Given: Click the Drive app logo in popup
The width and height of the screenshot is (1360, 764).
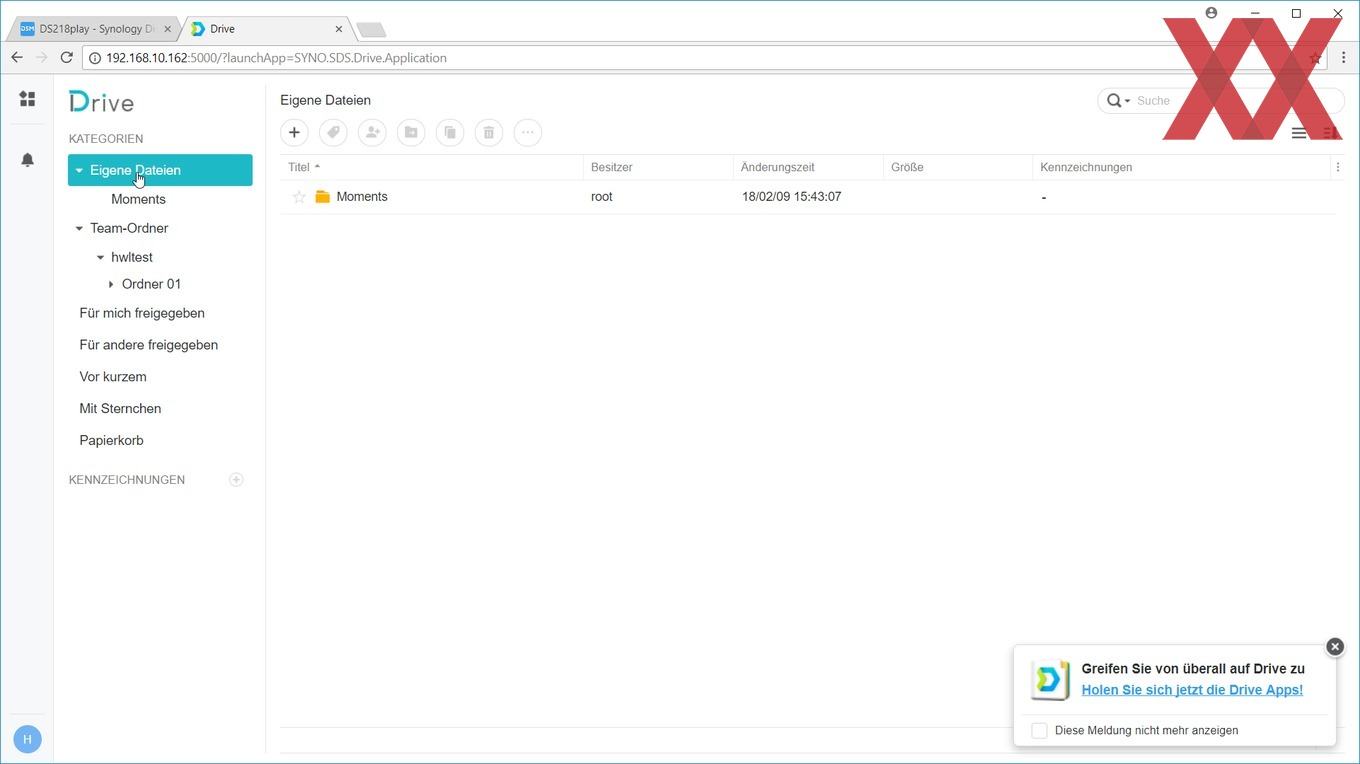Looking at the screenshot, I should (1050, 680).
